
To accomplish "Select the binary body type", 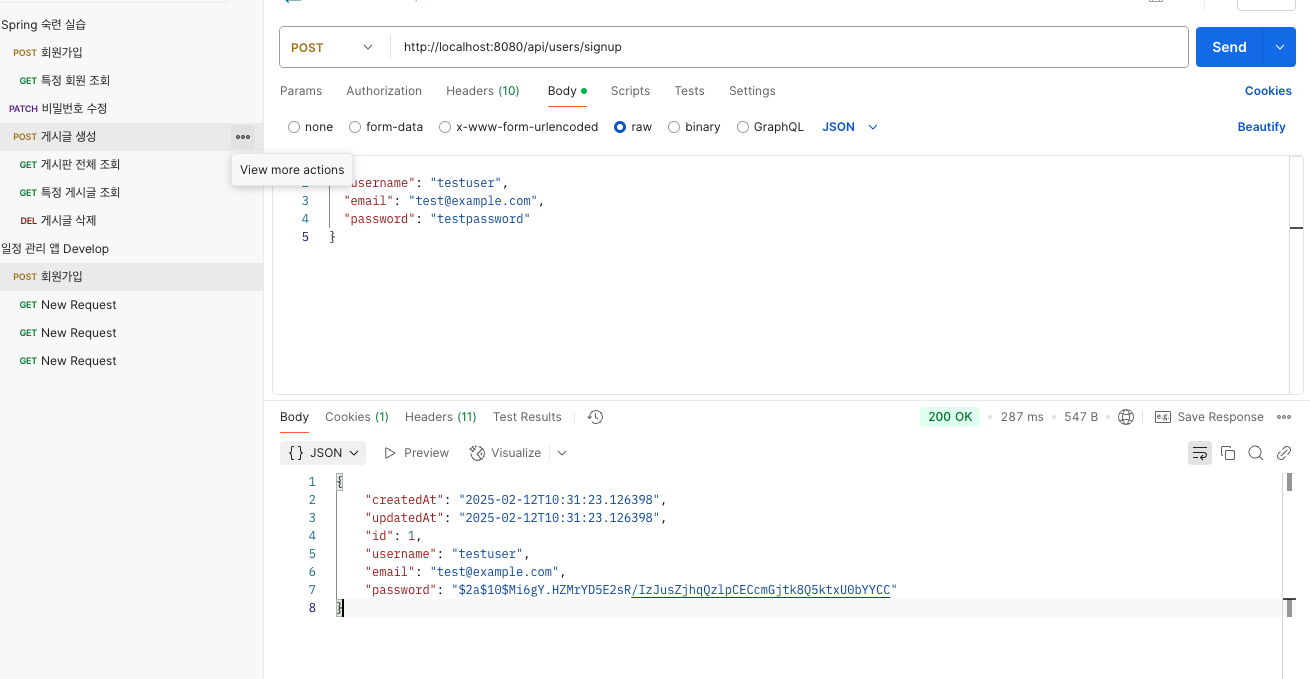I will 694,127.
